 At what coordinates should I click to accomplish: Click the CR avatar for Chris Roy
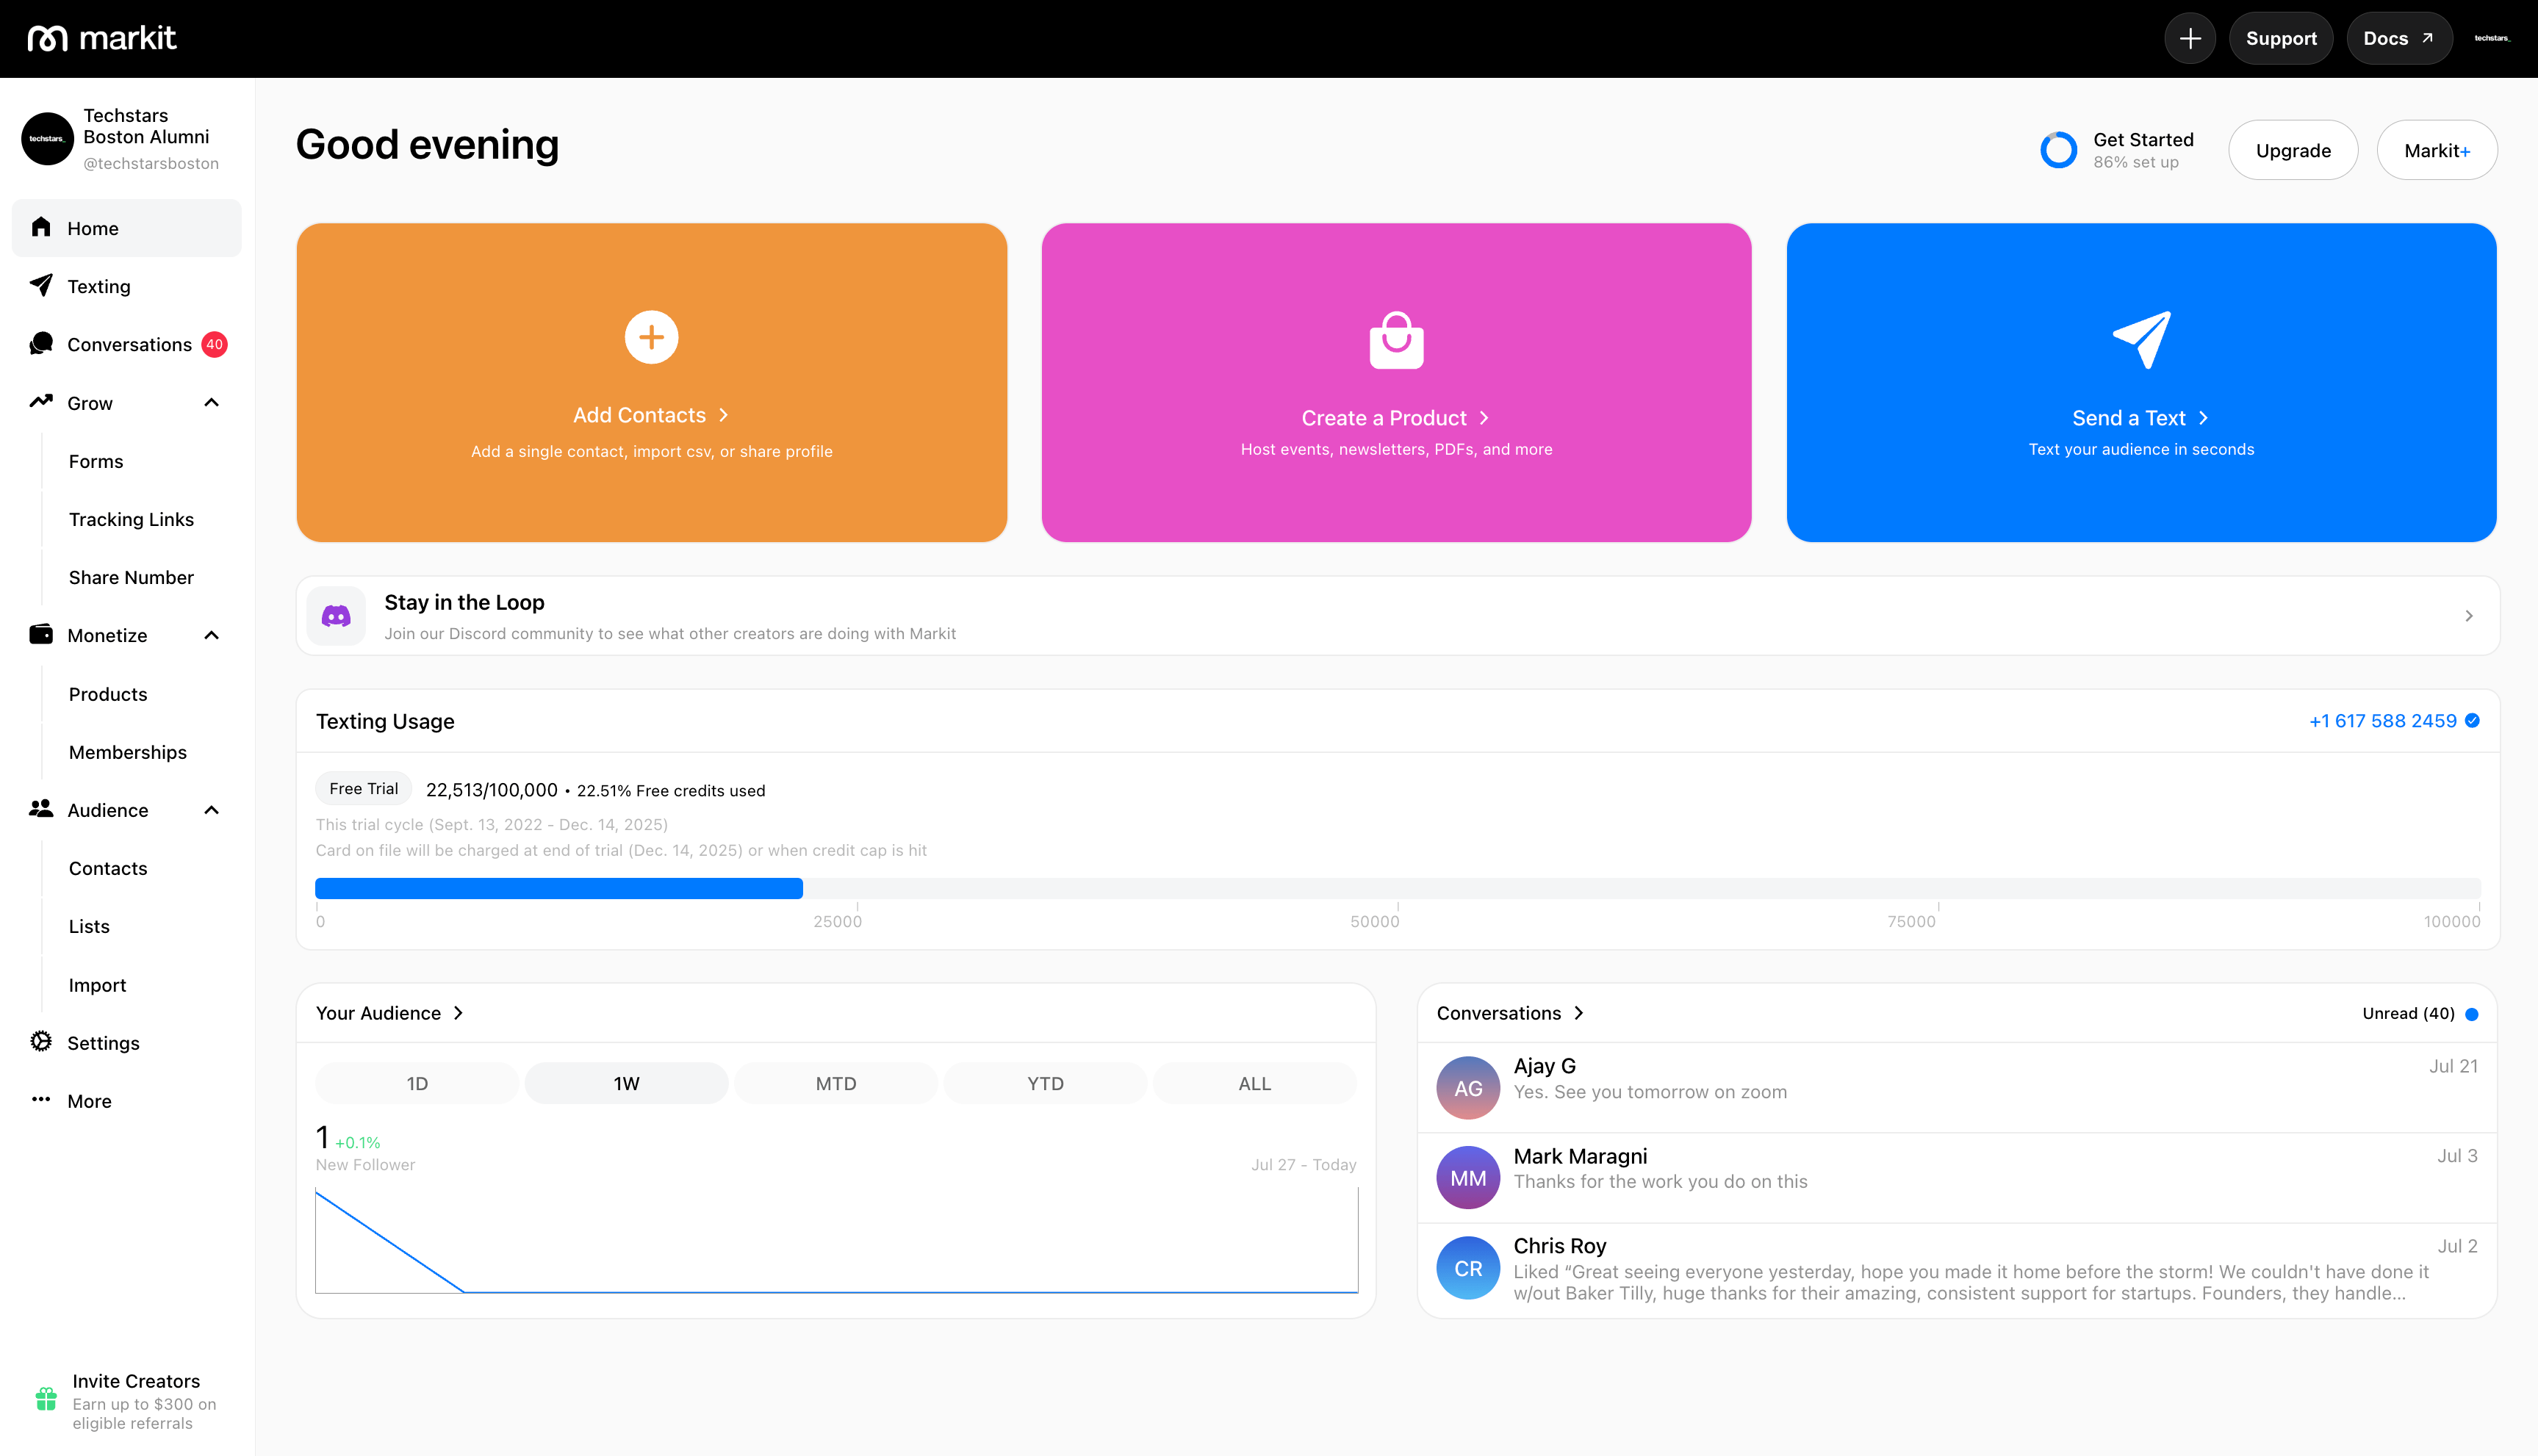1468,1268
